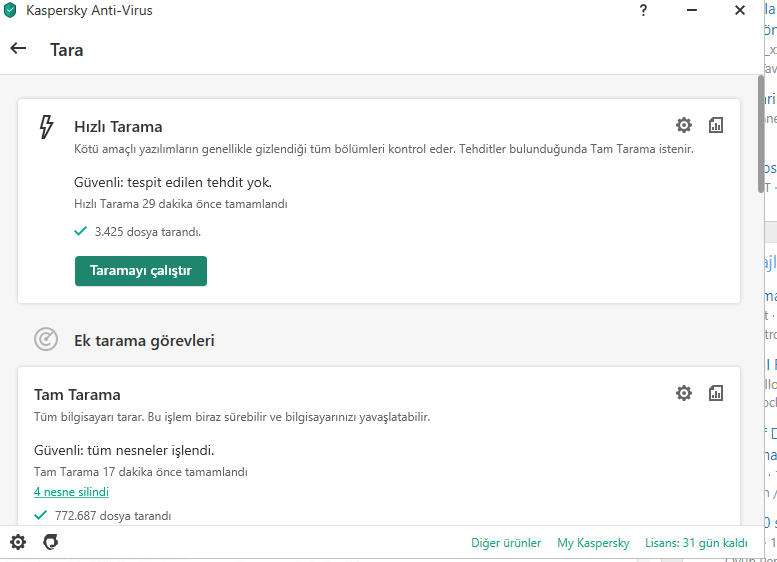Open Hızlı Tarama report icon
This screenshot has width=777, height=562.
point(716,125)
